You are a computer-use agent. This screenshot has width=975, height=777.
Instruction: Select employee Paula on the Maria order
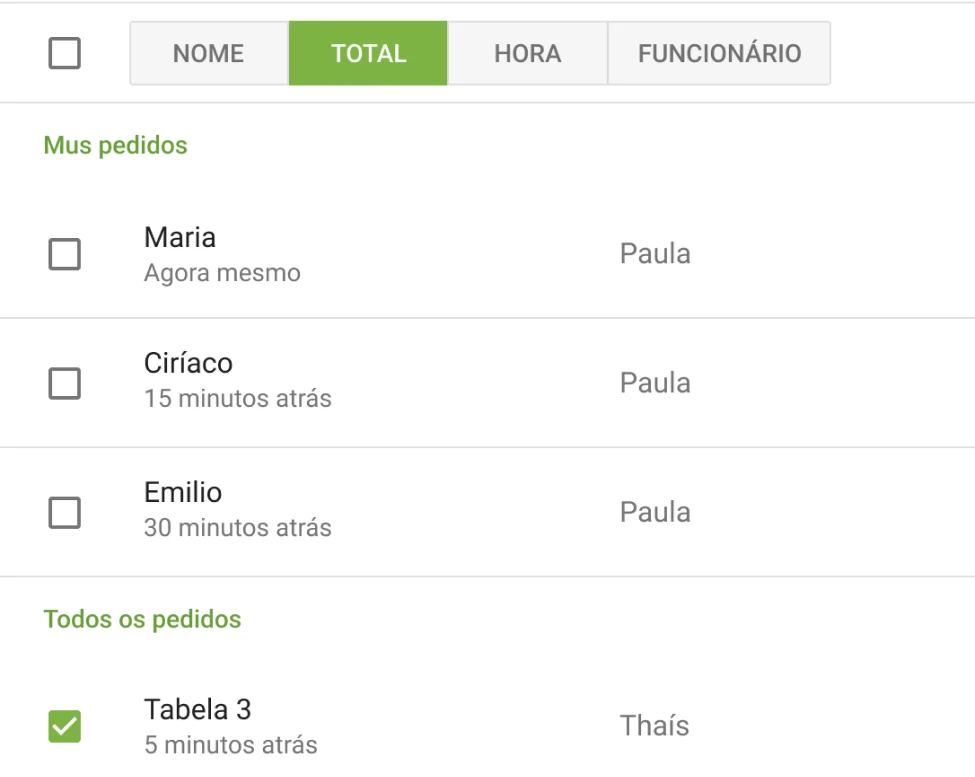click(x=655, y=254)
